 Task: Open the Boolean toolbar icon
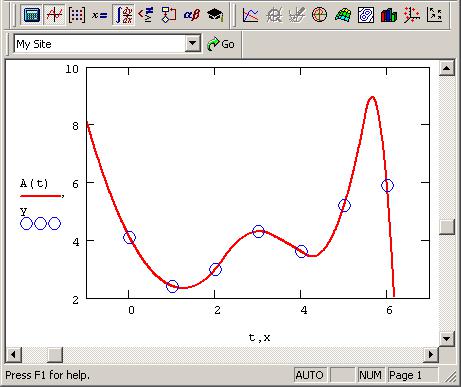tap(146, 14)
